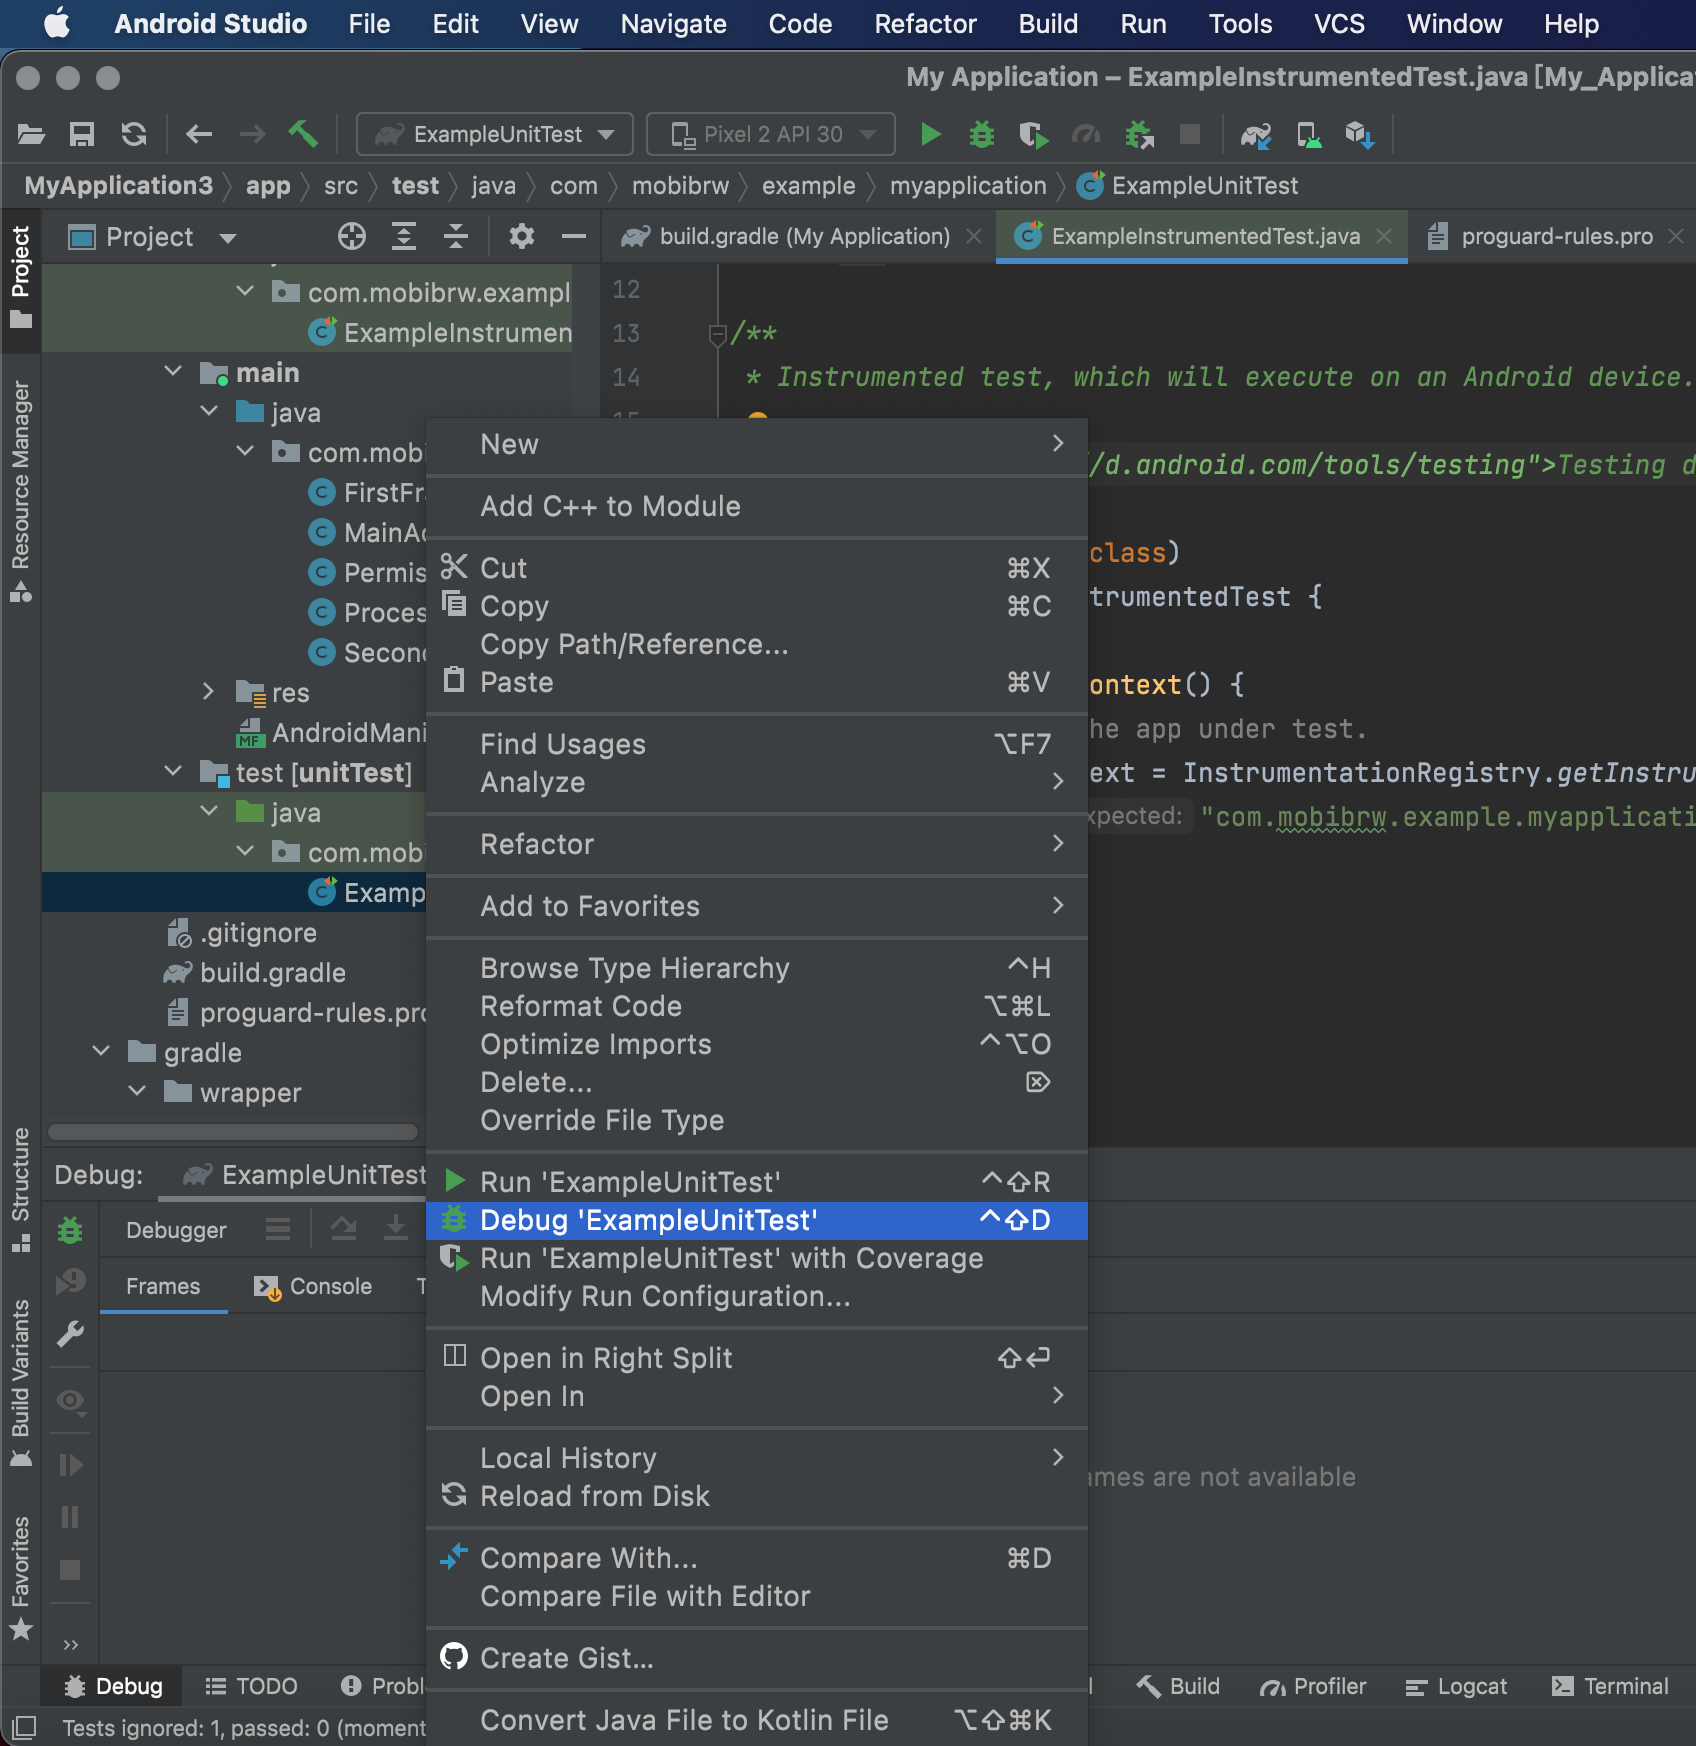Open the Project view selector dropdown
The image size is (1696, 1746).
tap(152, 237)
